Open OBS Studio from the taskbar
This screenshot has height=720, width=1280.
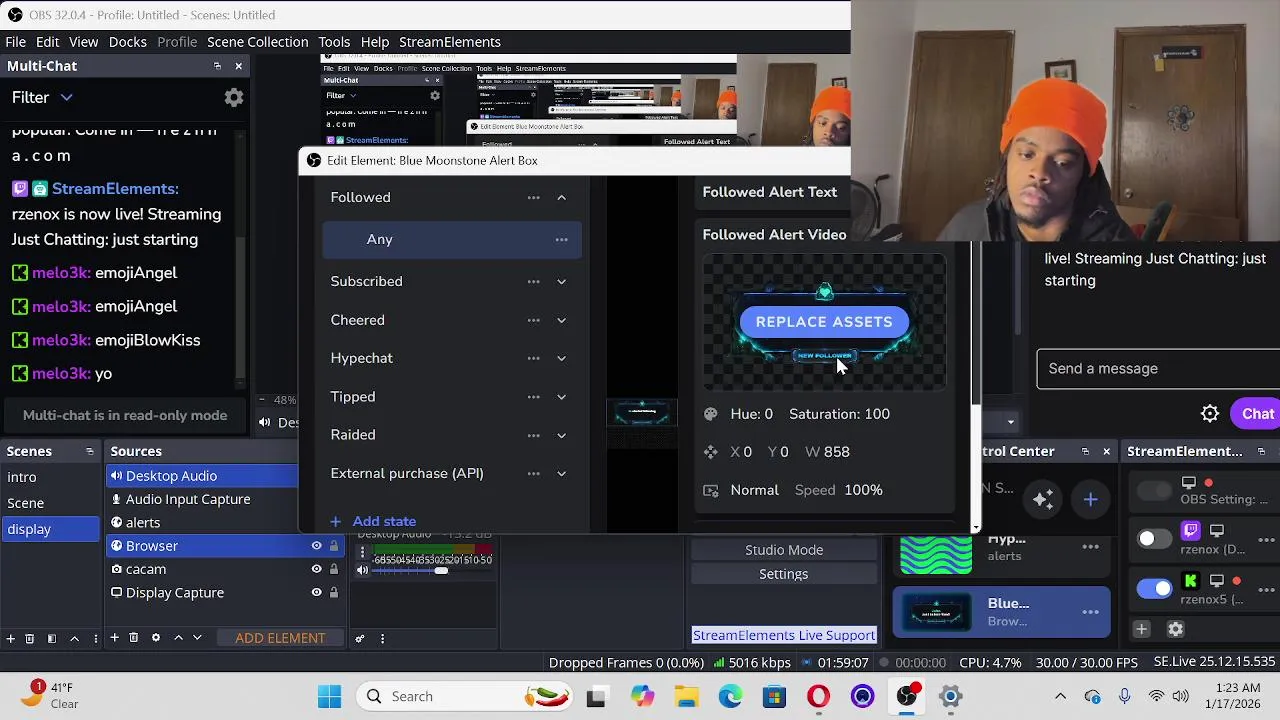pyautogui.click(x=907, y=696)
